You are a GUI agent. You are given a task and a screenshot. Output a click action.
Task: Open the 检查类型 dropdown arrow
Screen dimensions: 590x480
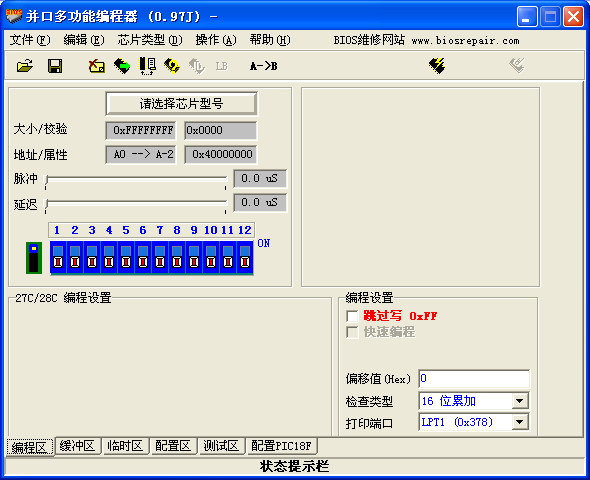(x=520, y=401)
